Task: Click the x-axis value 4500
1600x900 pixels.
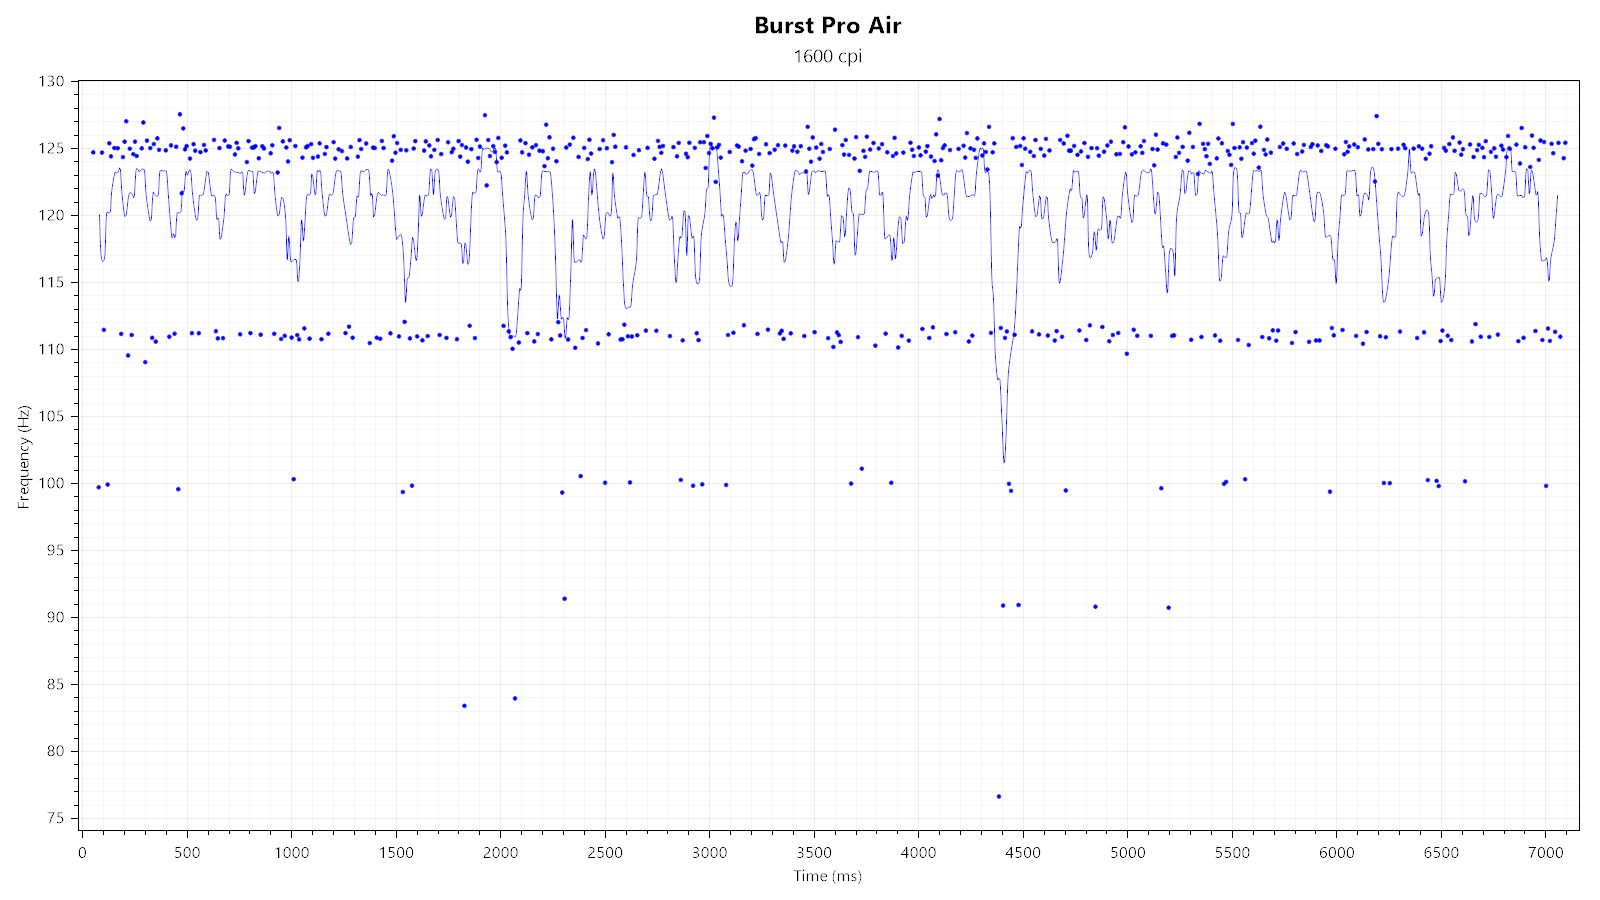Action: (1023, 852)
